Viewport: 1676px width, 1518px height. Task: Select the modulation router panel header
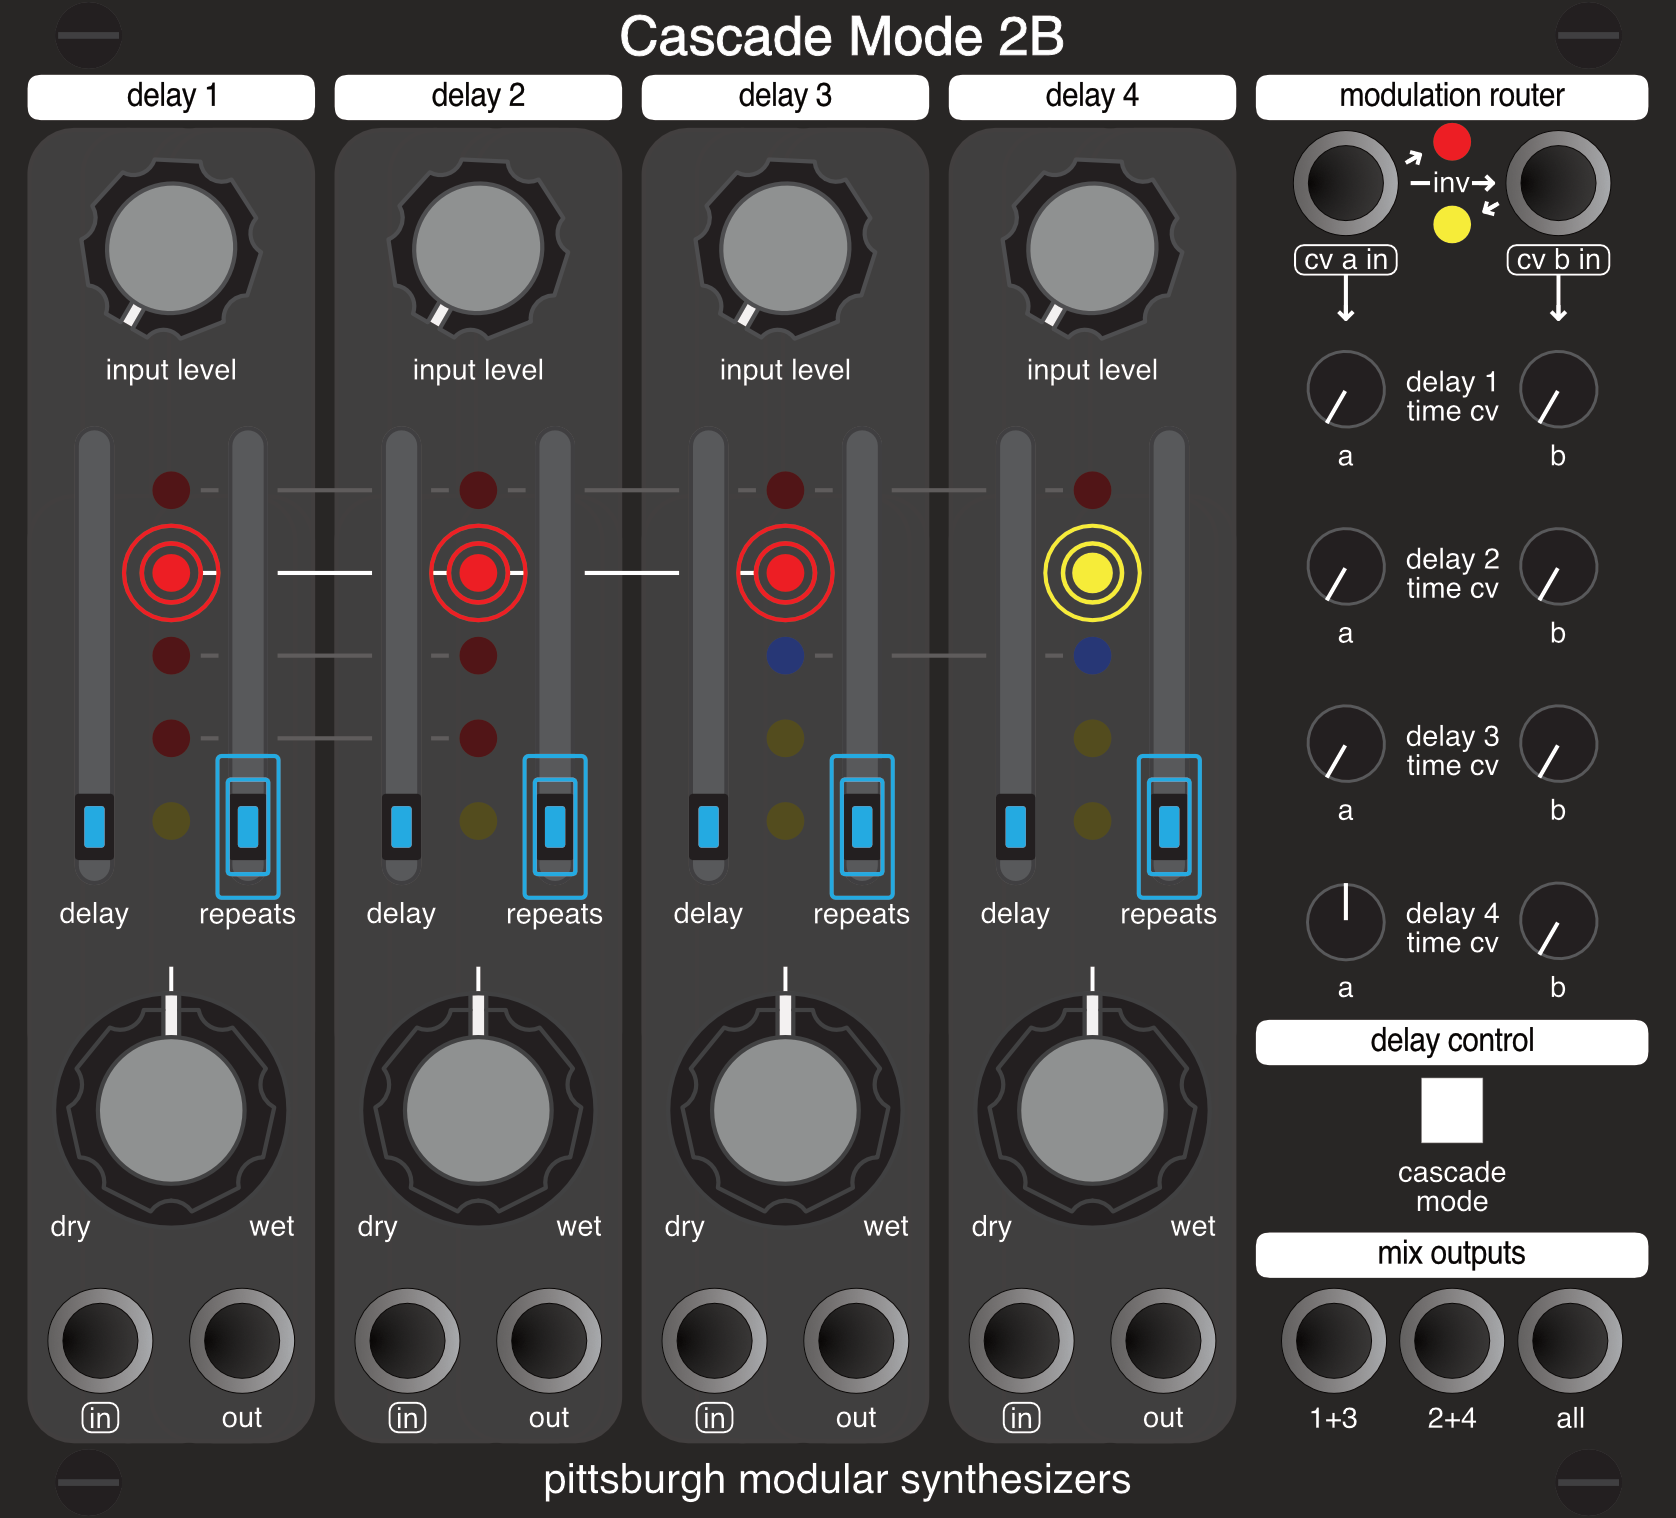point(1451,96)
